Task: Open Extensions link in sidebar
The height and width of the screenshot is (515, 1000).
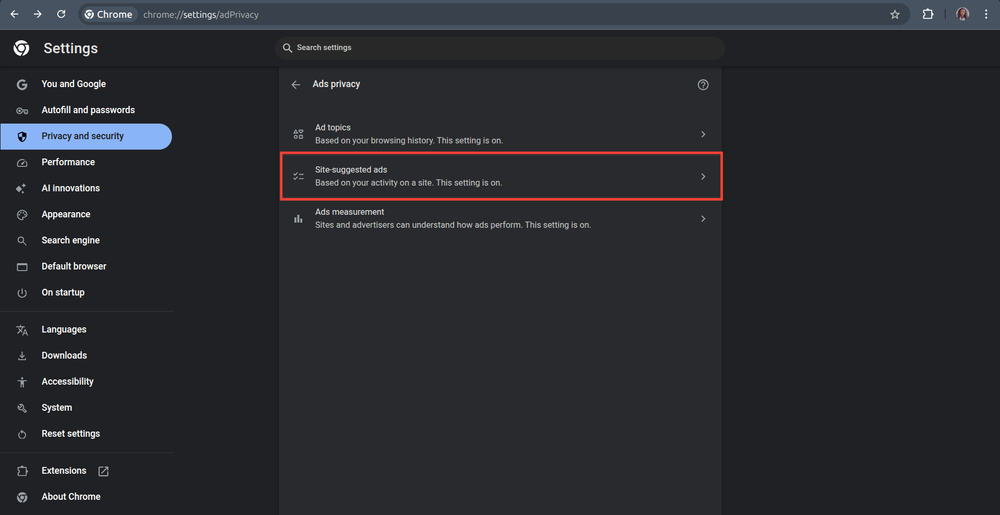Action: (64, 471)
